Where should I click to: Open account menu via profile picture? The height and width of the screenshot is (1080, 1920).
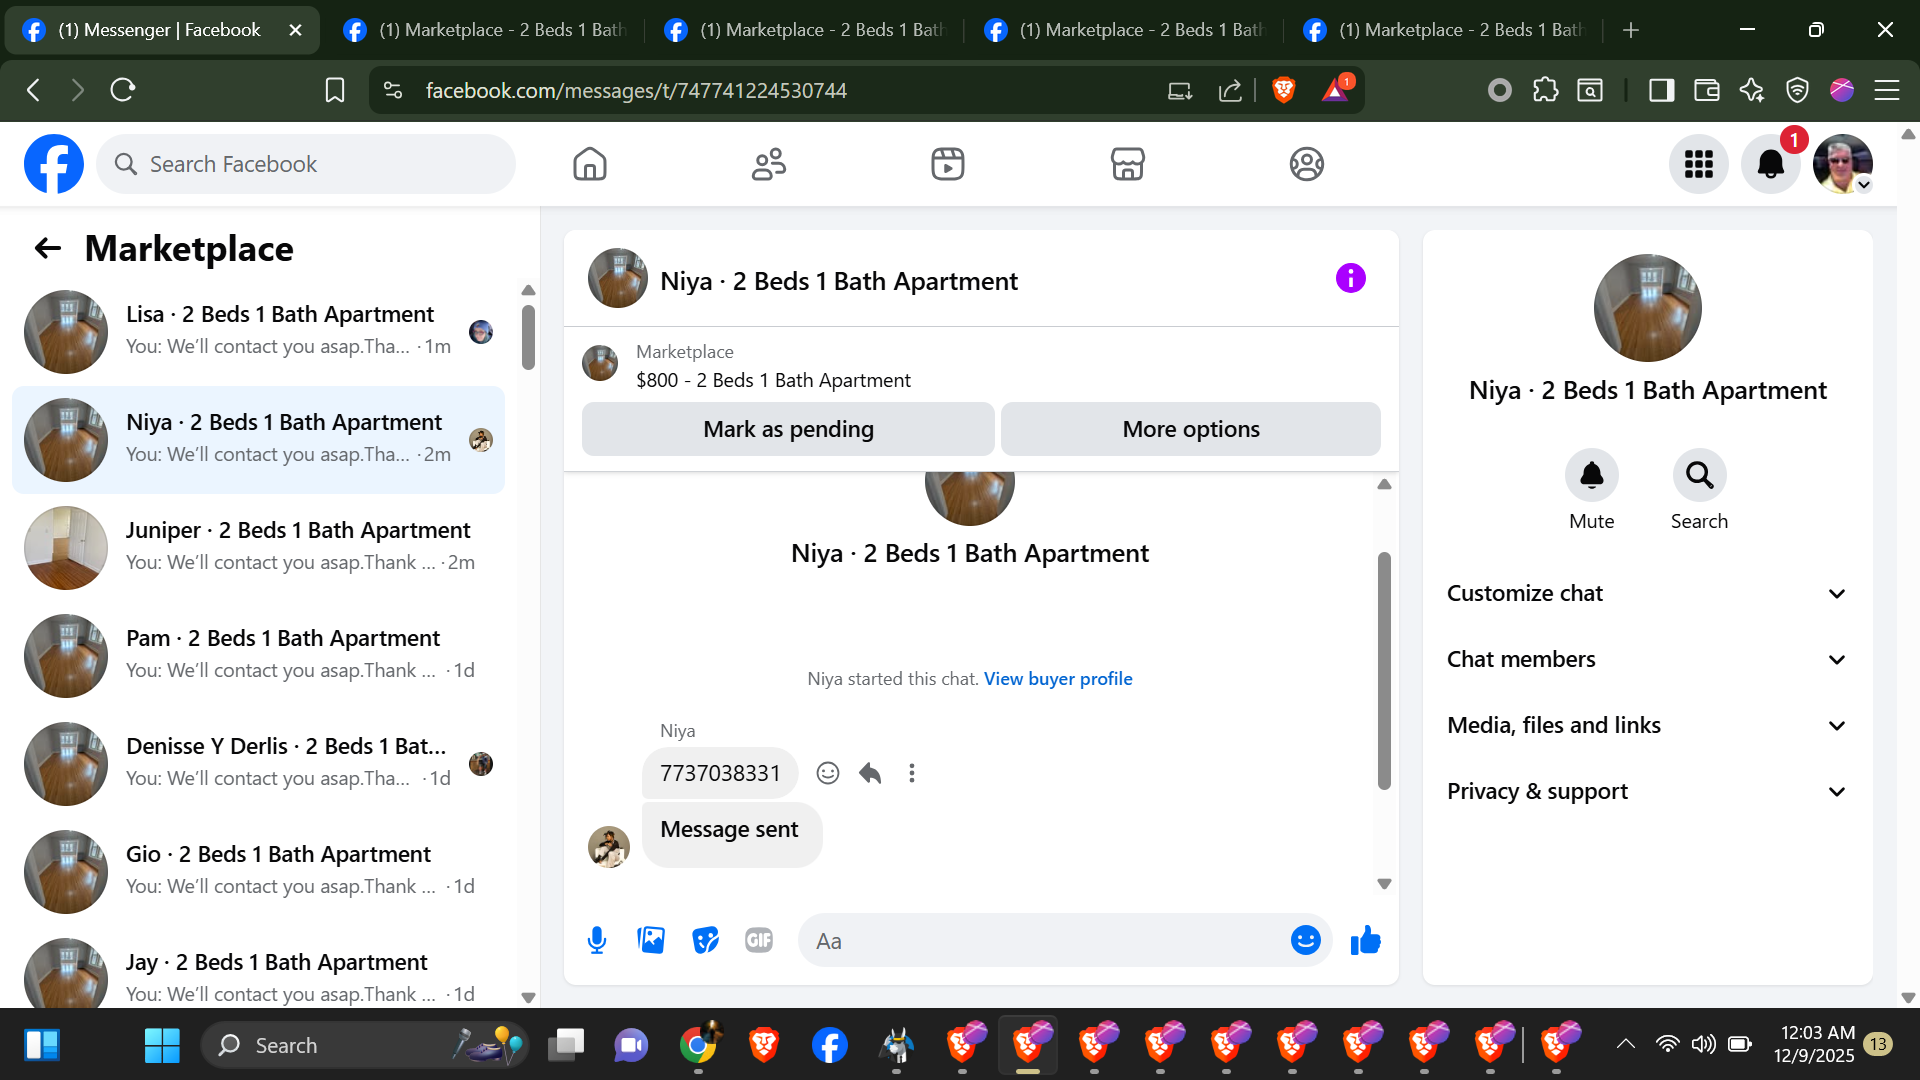(1842, 164)
